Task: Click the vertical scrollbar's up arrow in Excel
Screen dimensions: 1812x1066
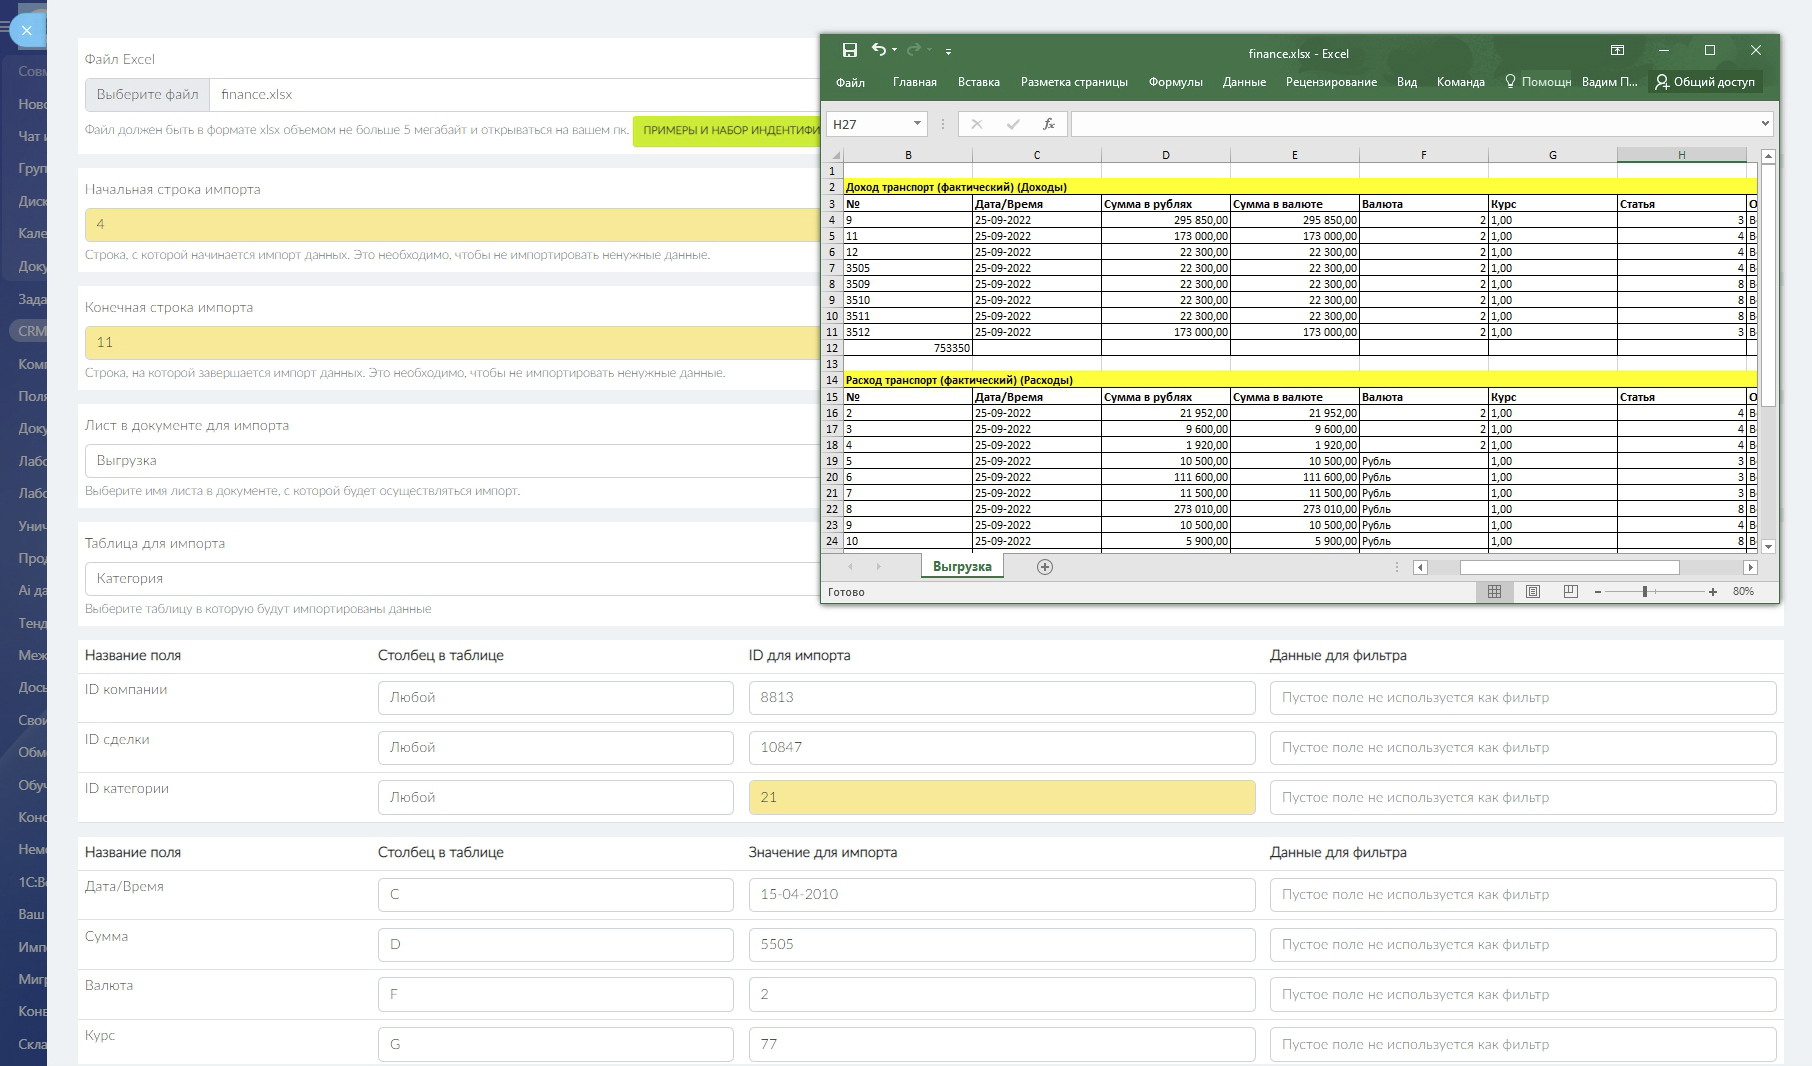Action: (1768, 156)
